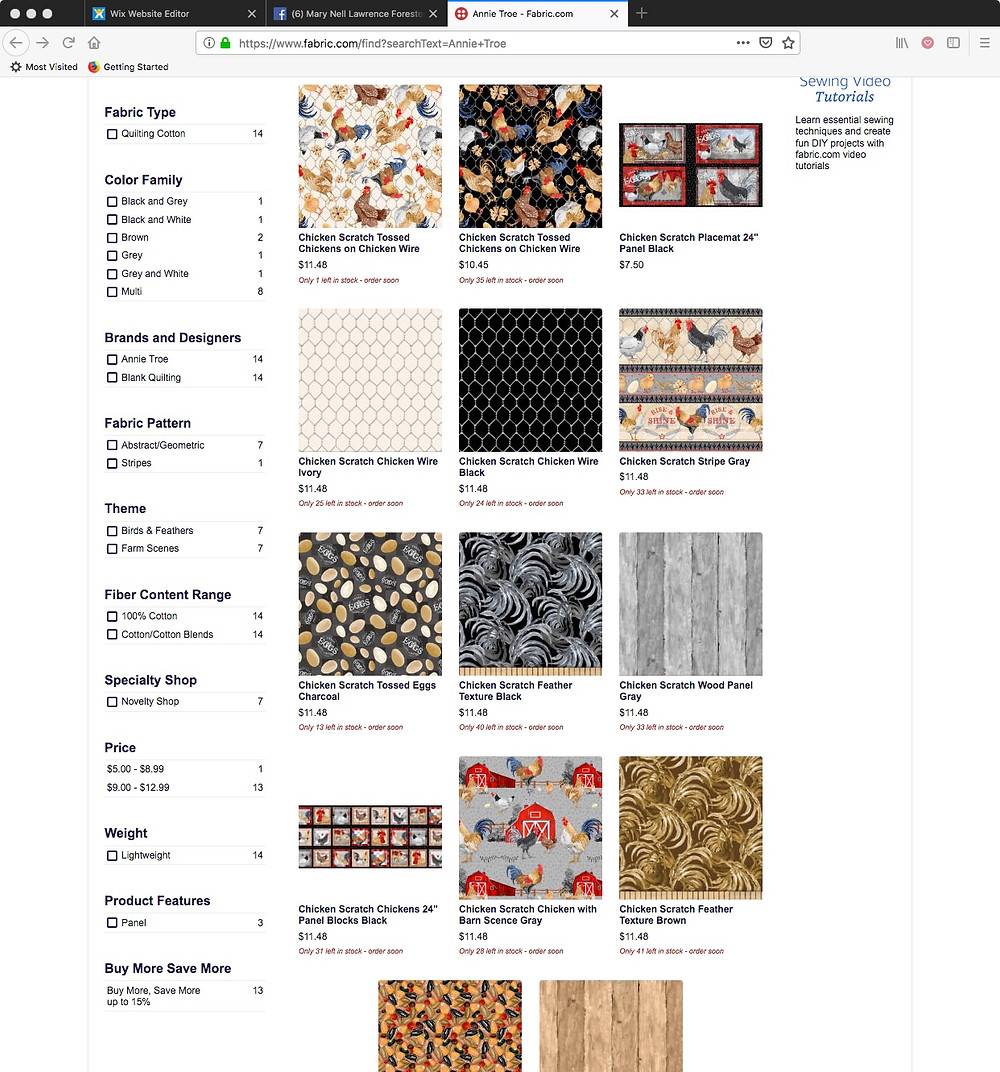This screenshot has height=1072, width=1000.
Task: Open Chicken Scratch Stripe Gray product
Action: (x=684, y=461)
